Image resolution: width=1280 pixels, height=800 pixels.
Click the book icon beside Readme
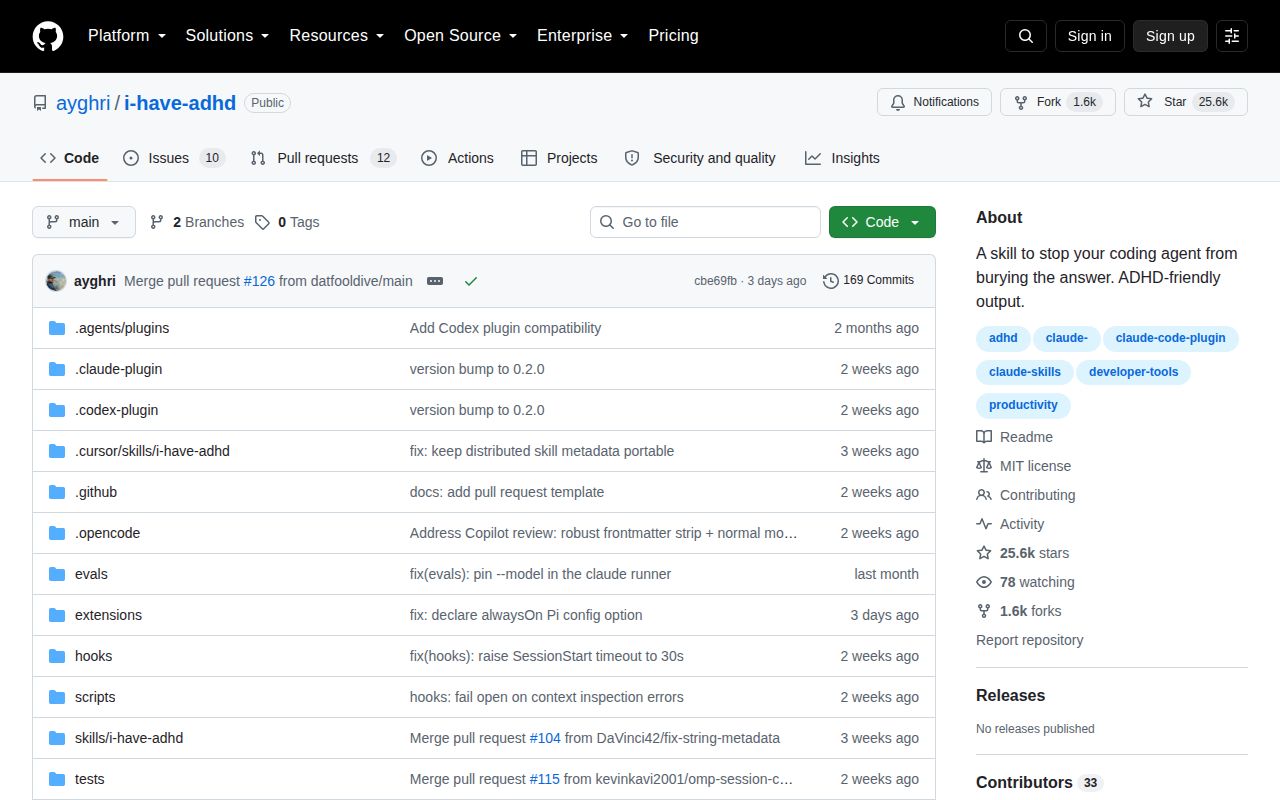click(x=984, y=437)
